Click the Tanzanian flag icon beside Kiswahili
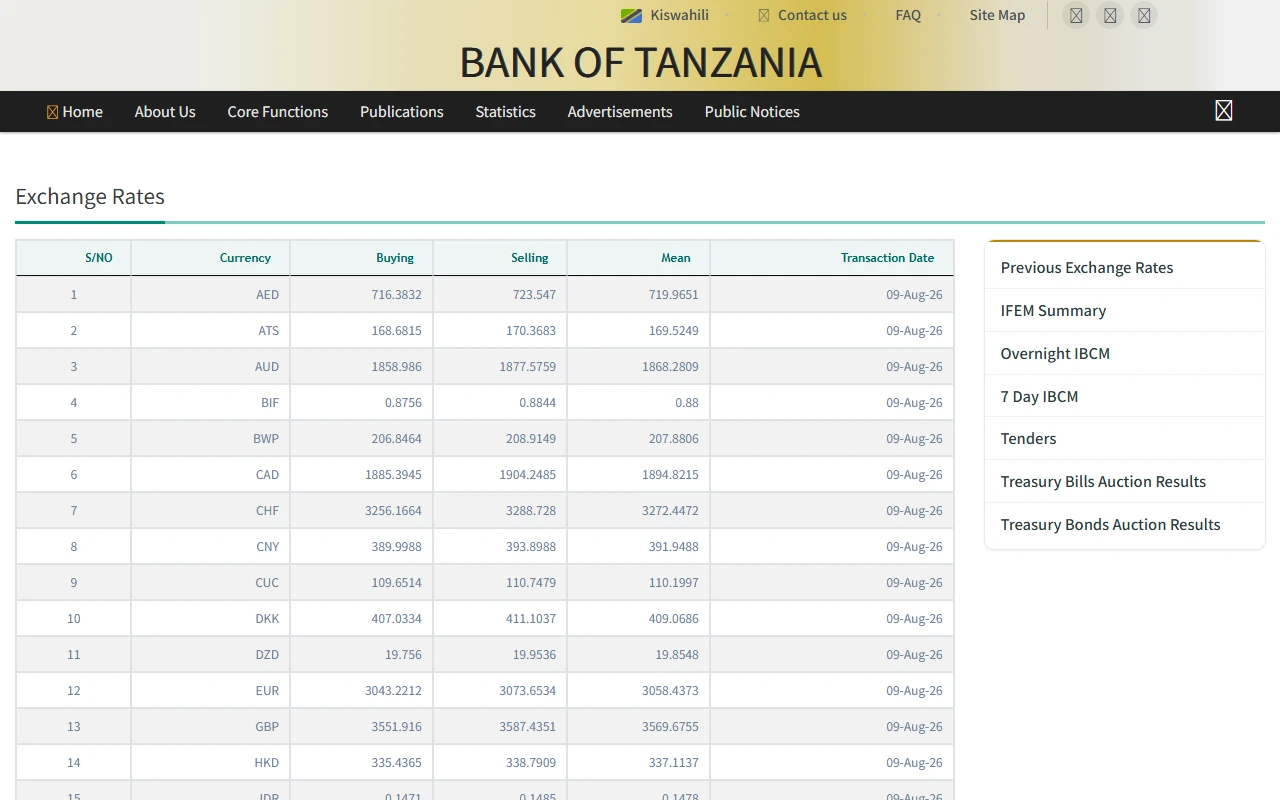This screenshot has width=1280, height=800. click(631, 15)
